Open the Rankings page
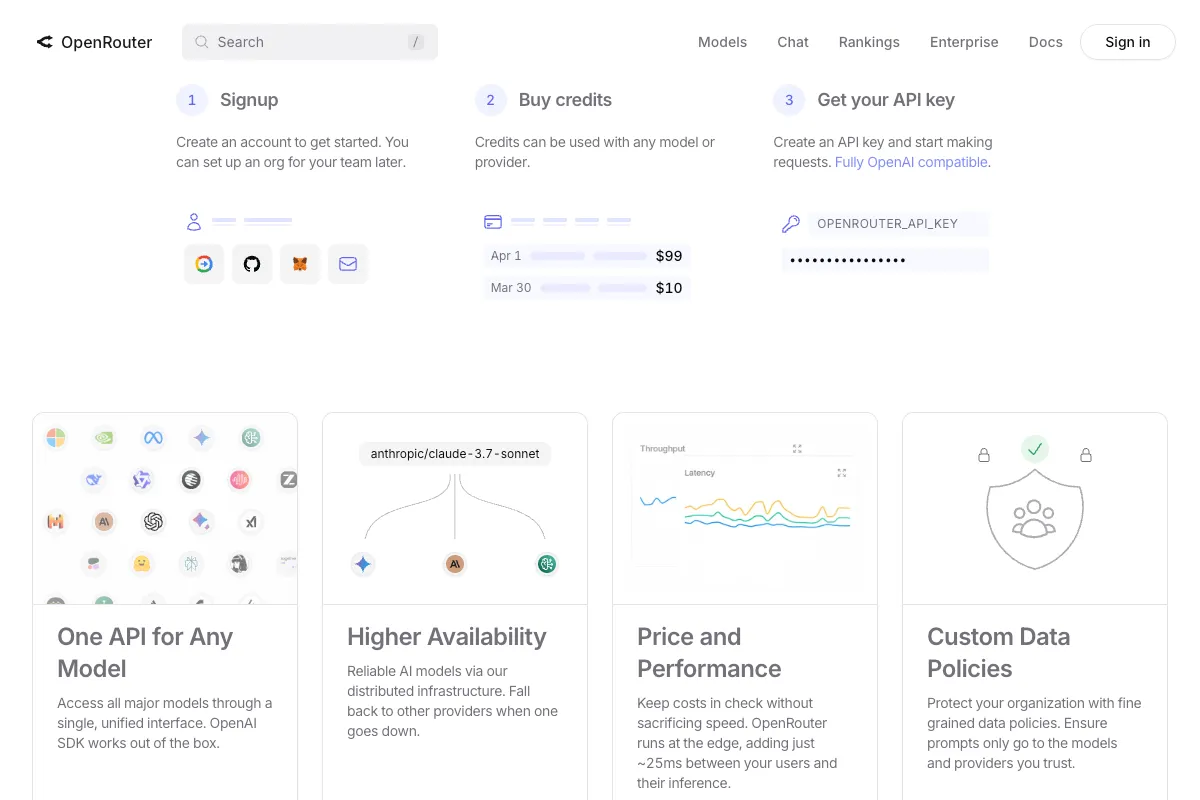This screenshot has height=800, width=1200. click(x=869, y=42)
